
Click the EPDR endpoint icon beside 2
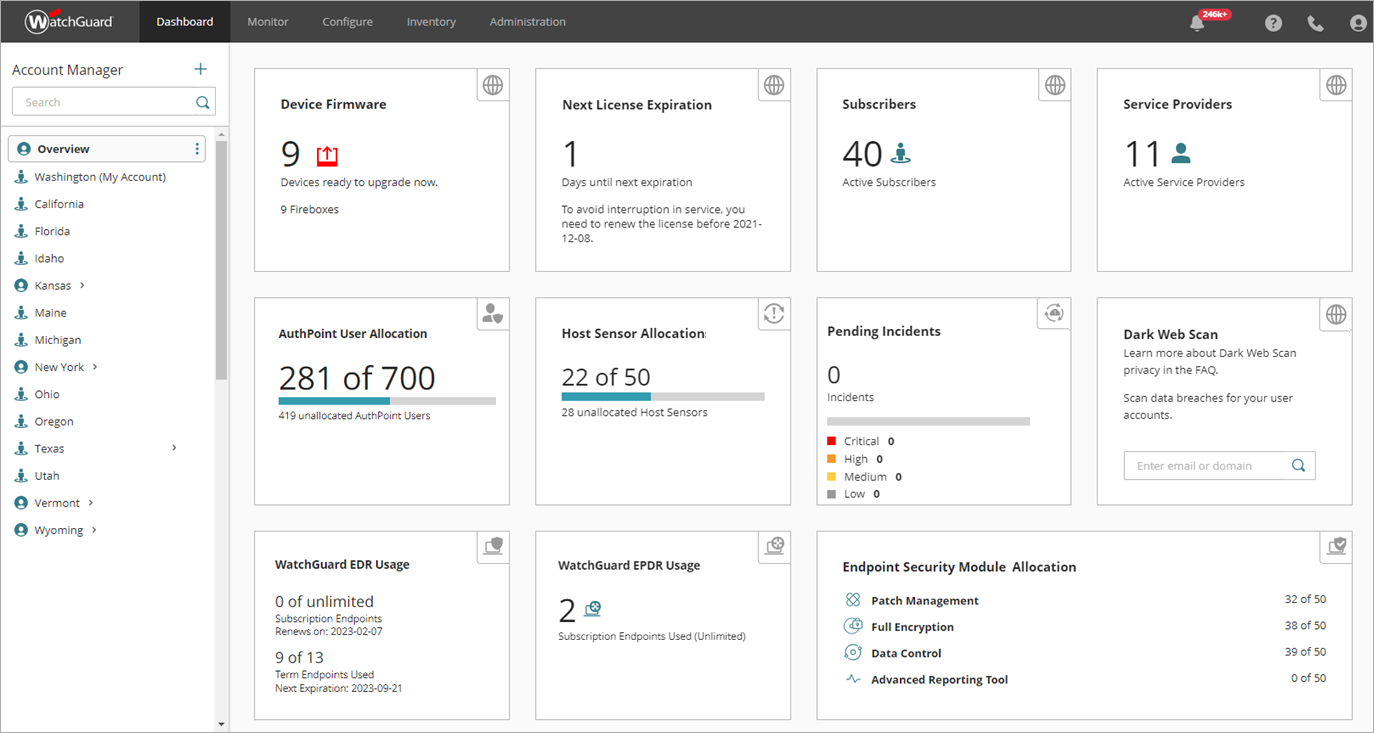[592, 609]
